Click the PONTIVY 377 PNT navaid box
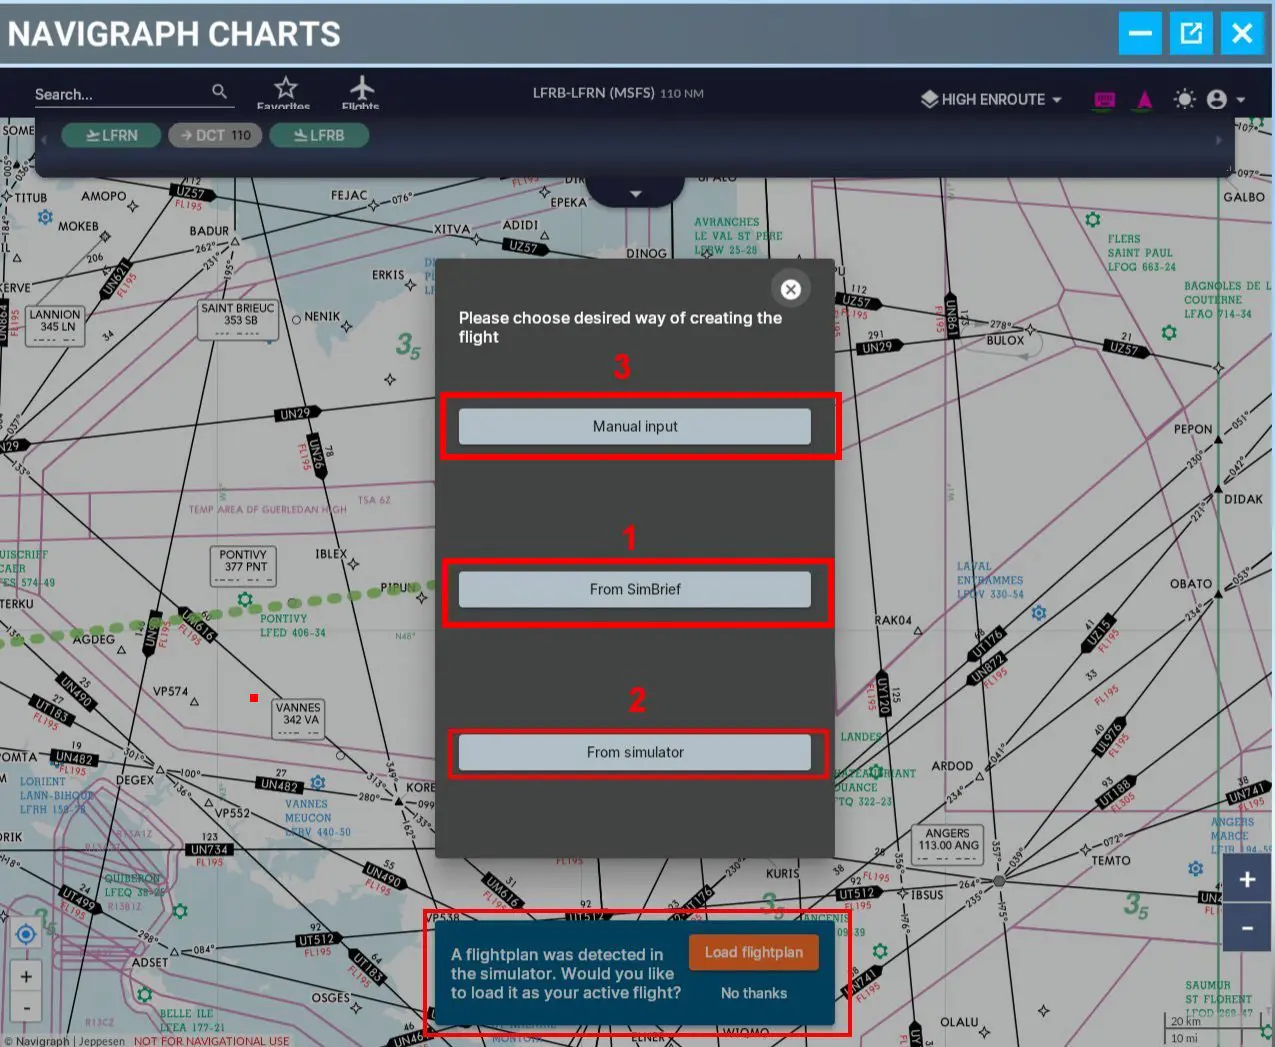The width and height of the screenshot is (1275, 1047). pos(243,565)
